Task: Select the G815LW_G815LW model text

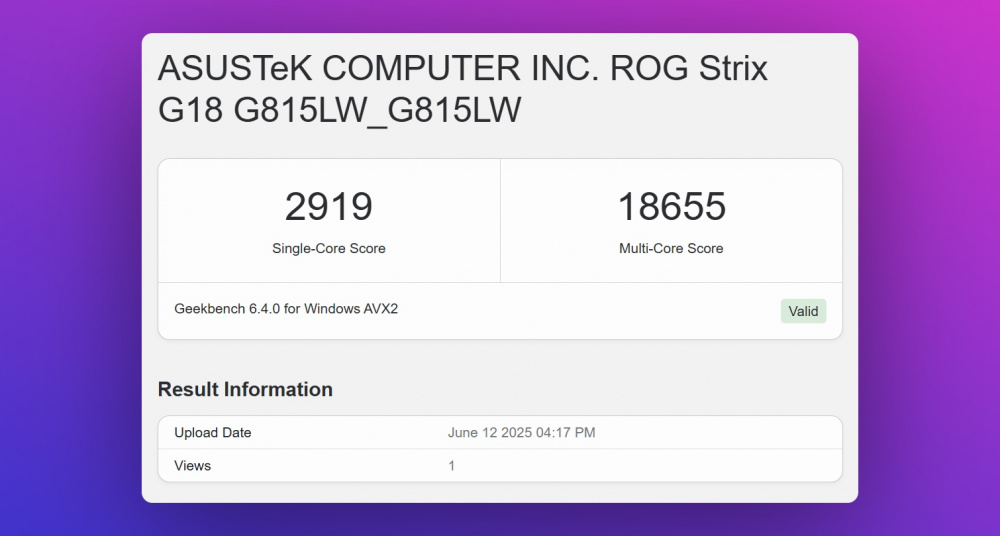Action: (377, 110)
